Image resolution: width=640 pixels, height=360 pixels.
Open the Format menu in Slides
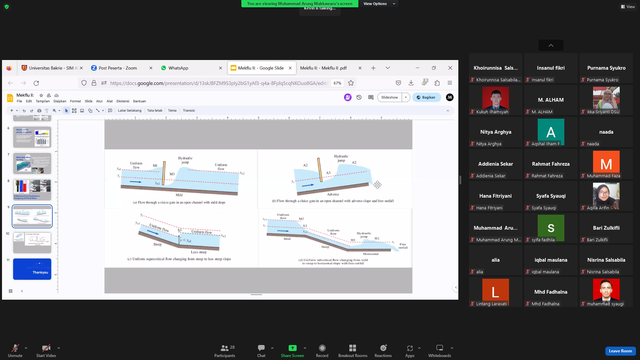76,101
